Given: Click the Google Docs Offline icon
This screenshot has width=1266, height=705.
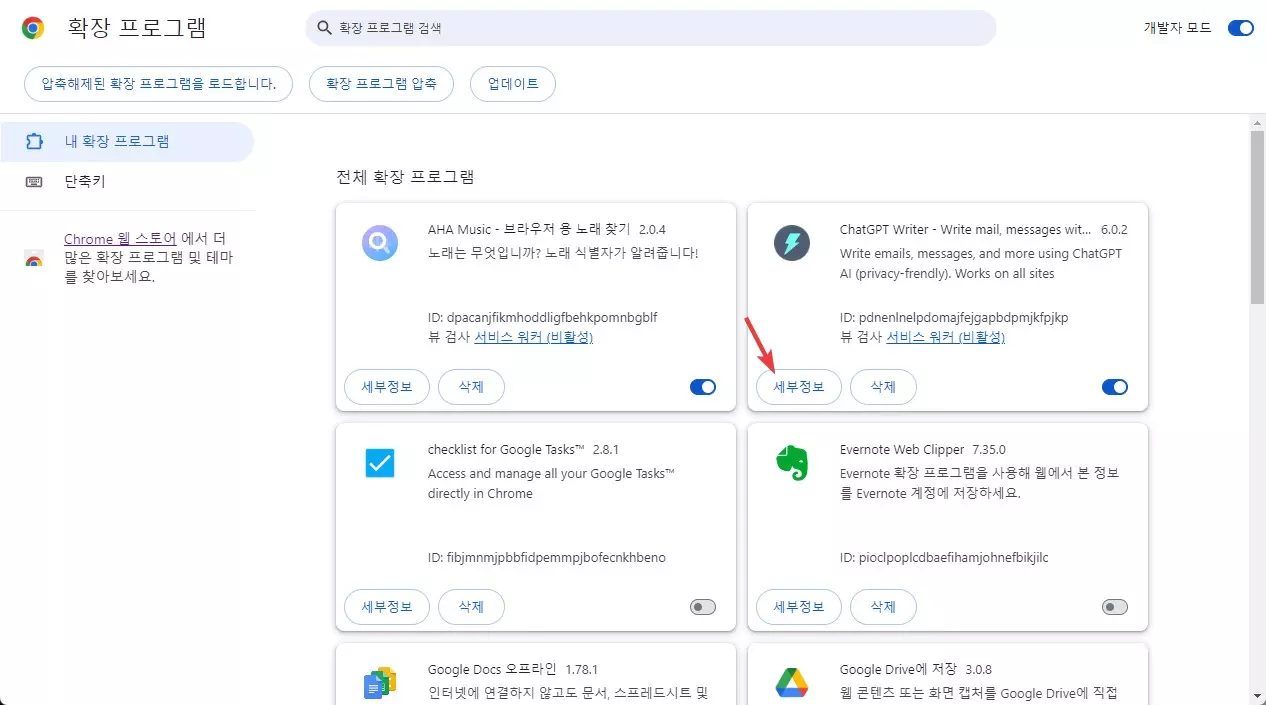Looking at the screenshot, I should click(380, 683).
